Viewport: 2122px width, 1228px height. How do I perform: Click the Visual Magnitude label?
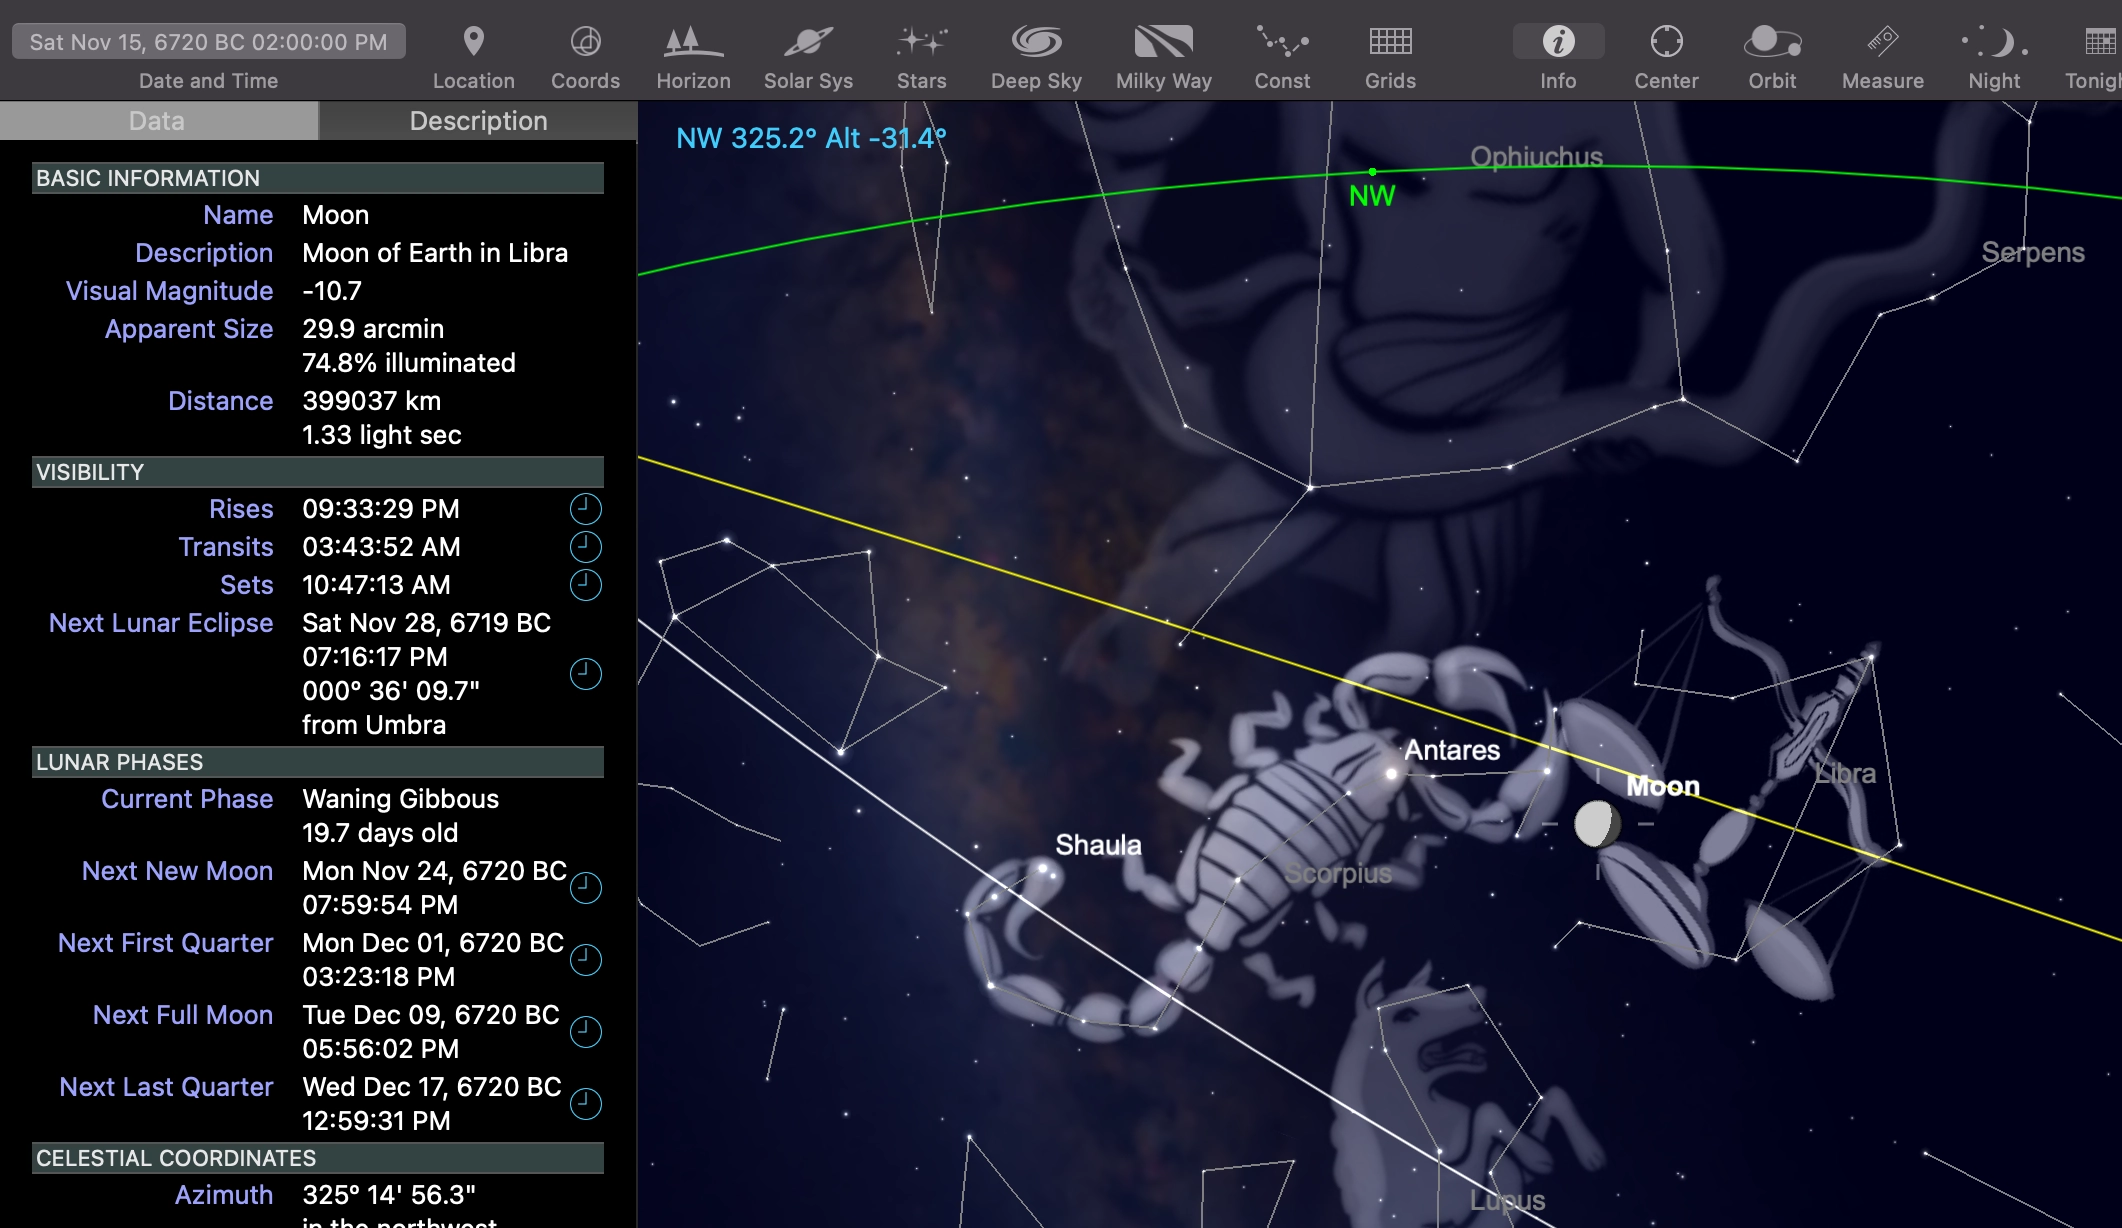click(169, 291)
